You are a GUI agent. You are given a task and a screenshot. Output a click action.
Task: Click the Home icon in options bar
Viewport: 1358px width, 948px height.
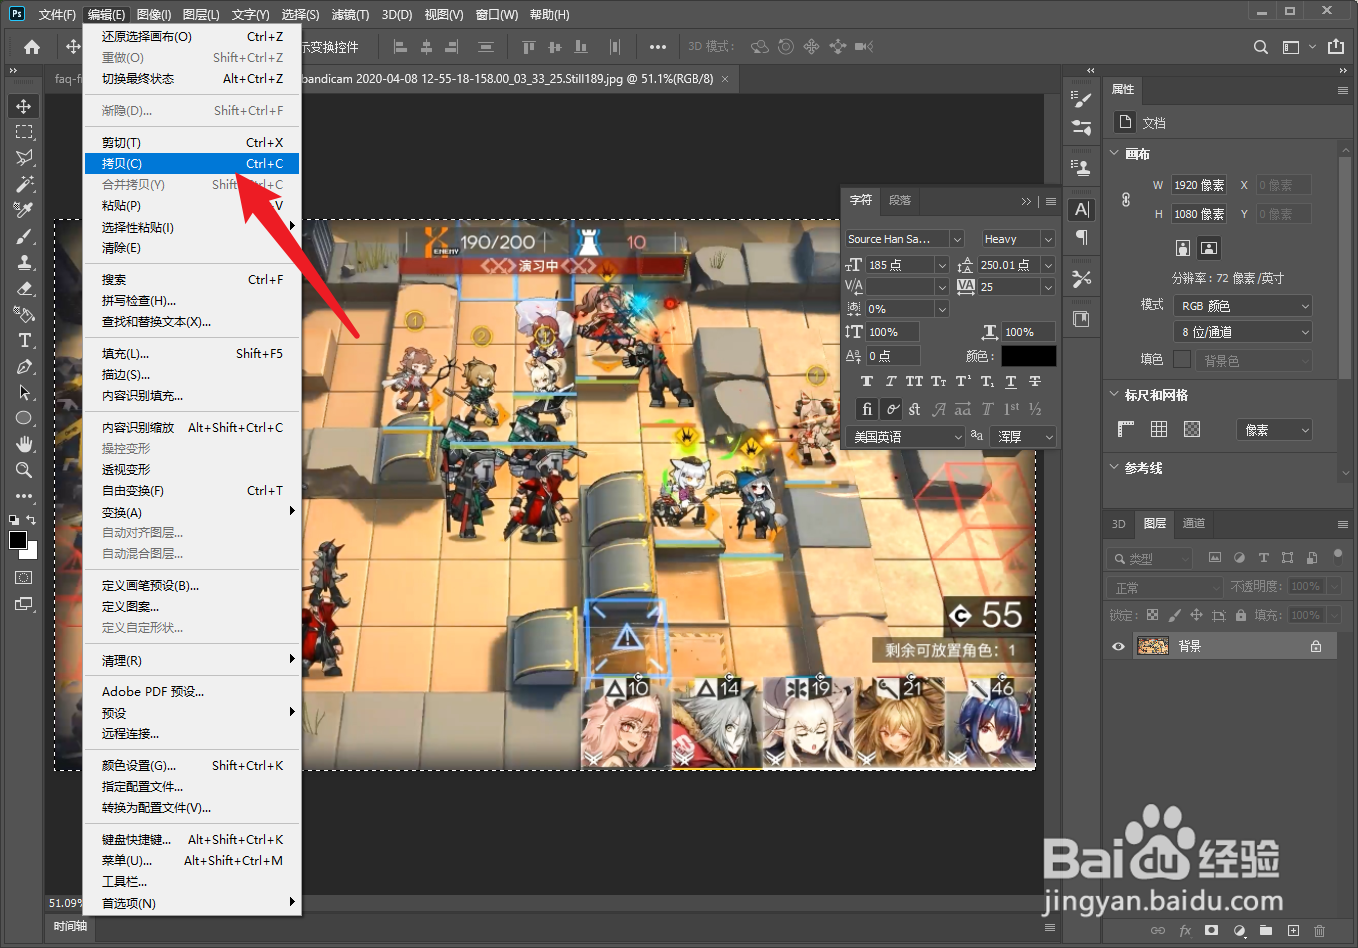pyautogui.click(x=32, y=47)
